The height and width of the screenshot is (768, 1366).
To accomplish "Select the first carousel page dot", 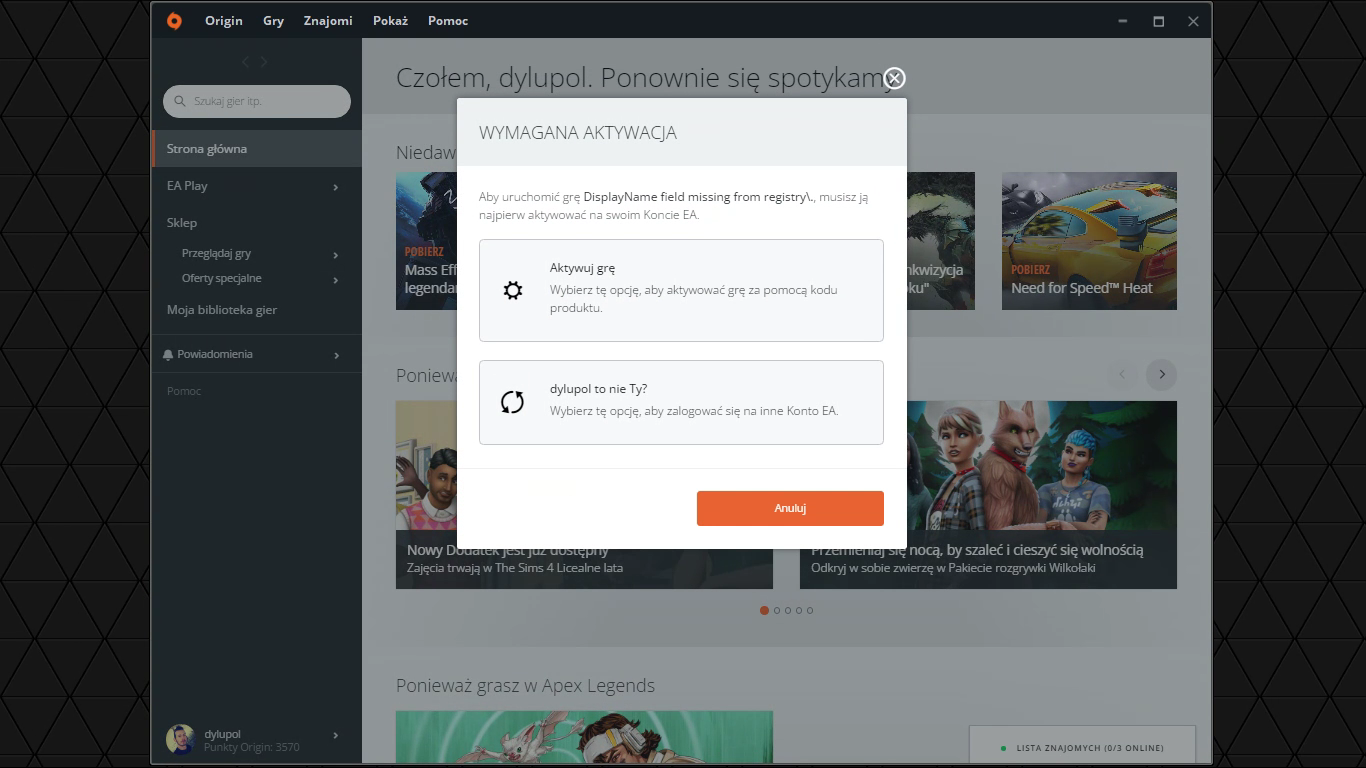I will click(x=765, y=610).
